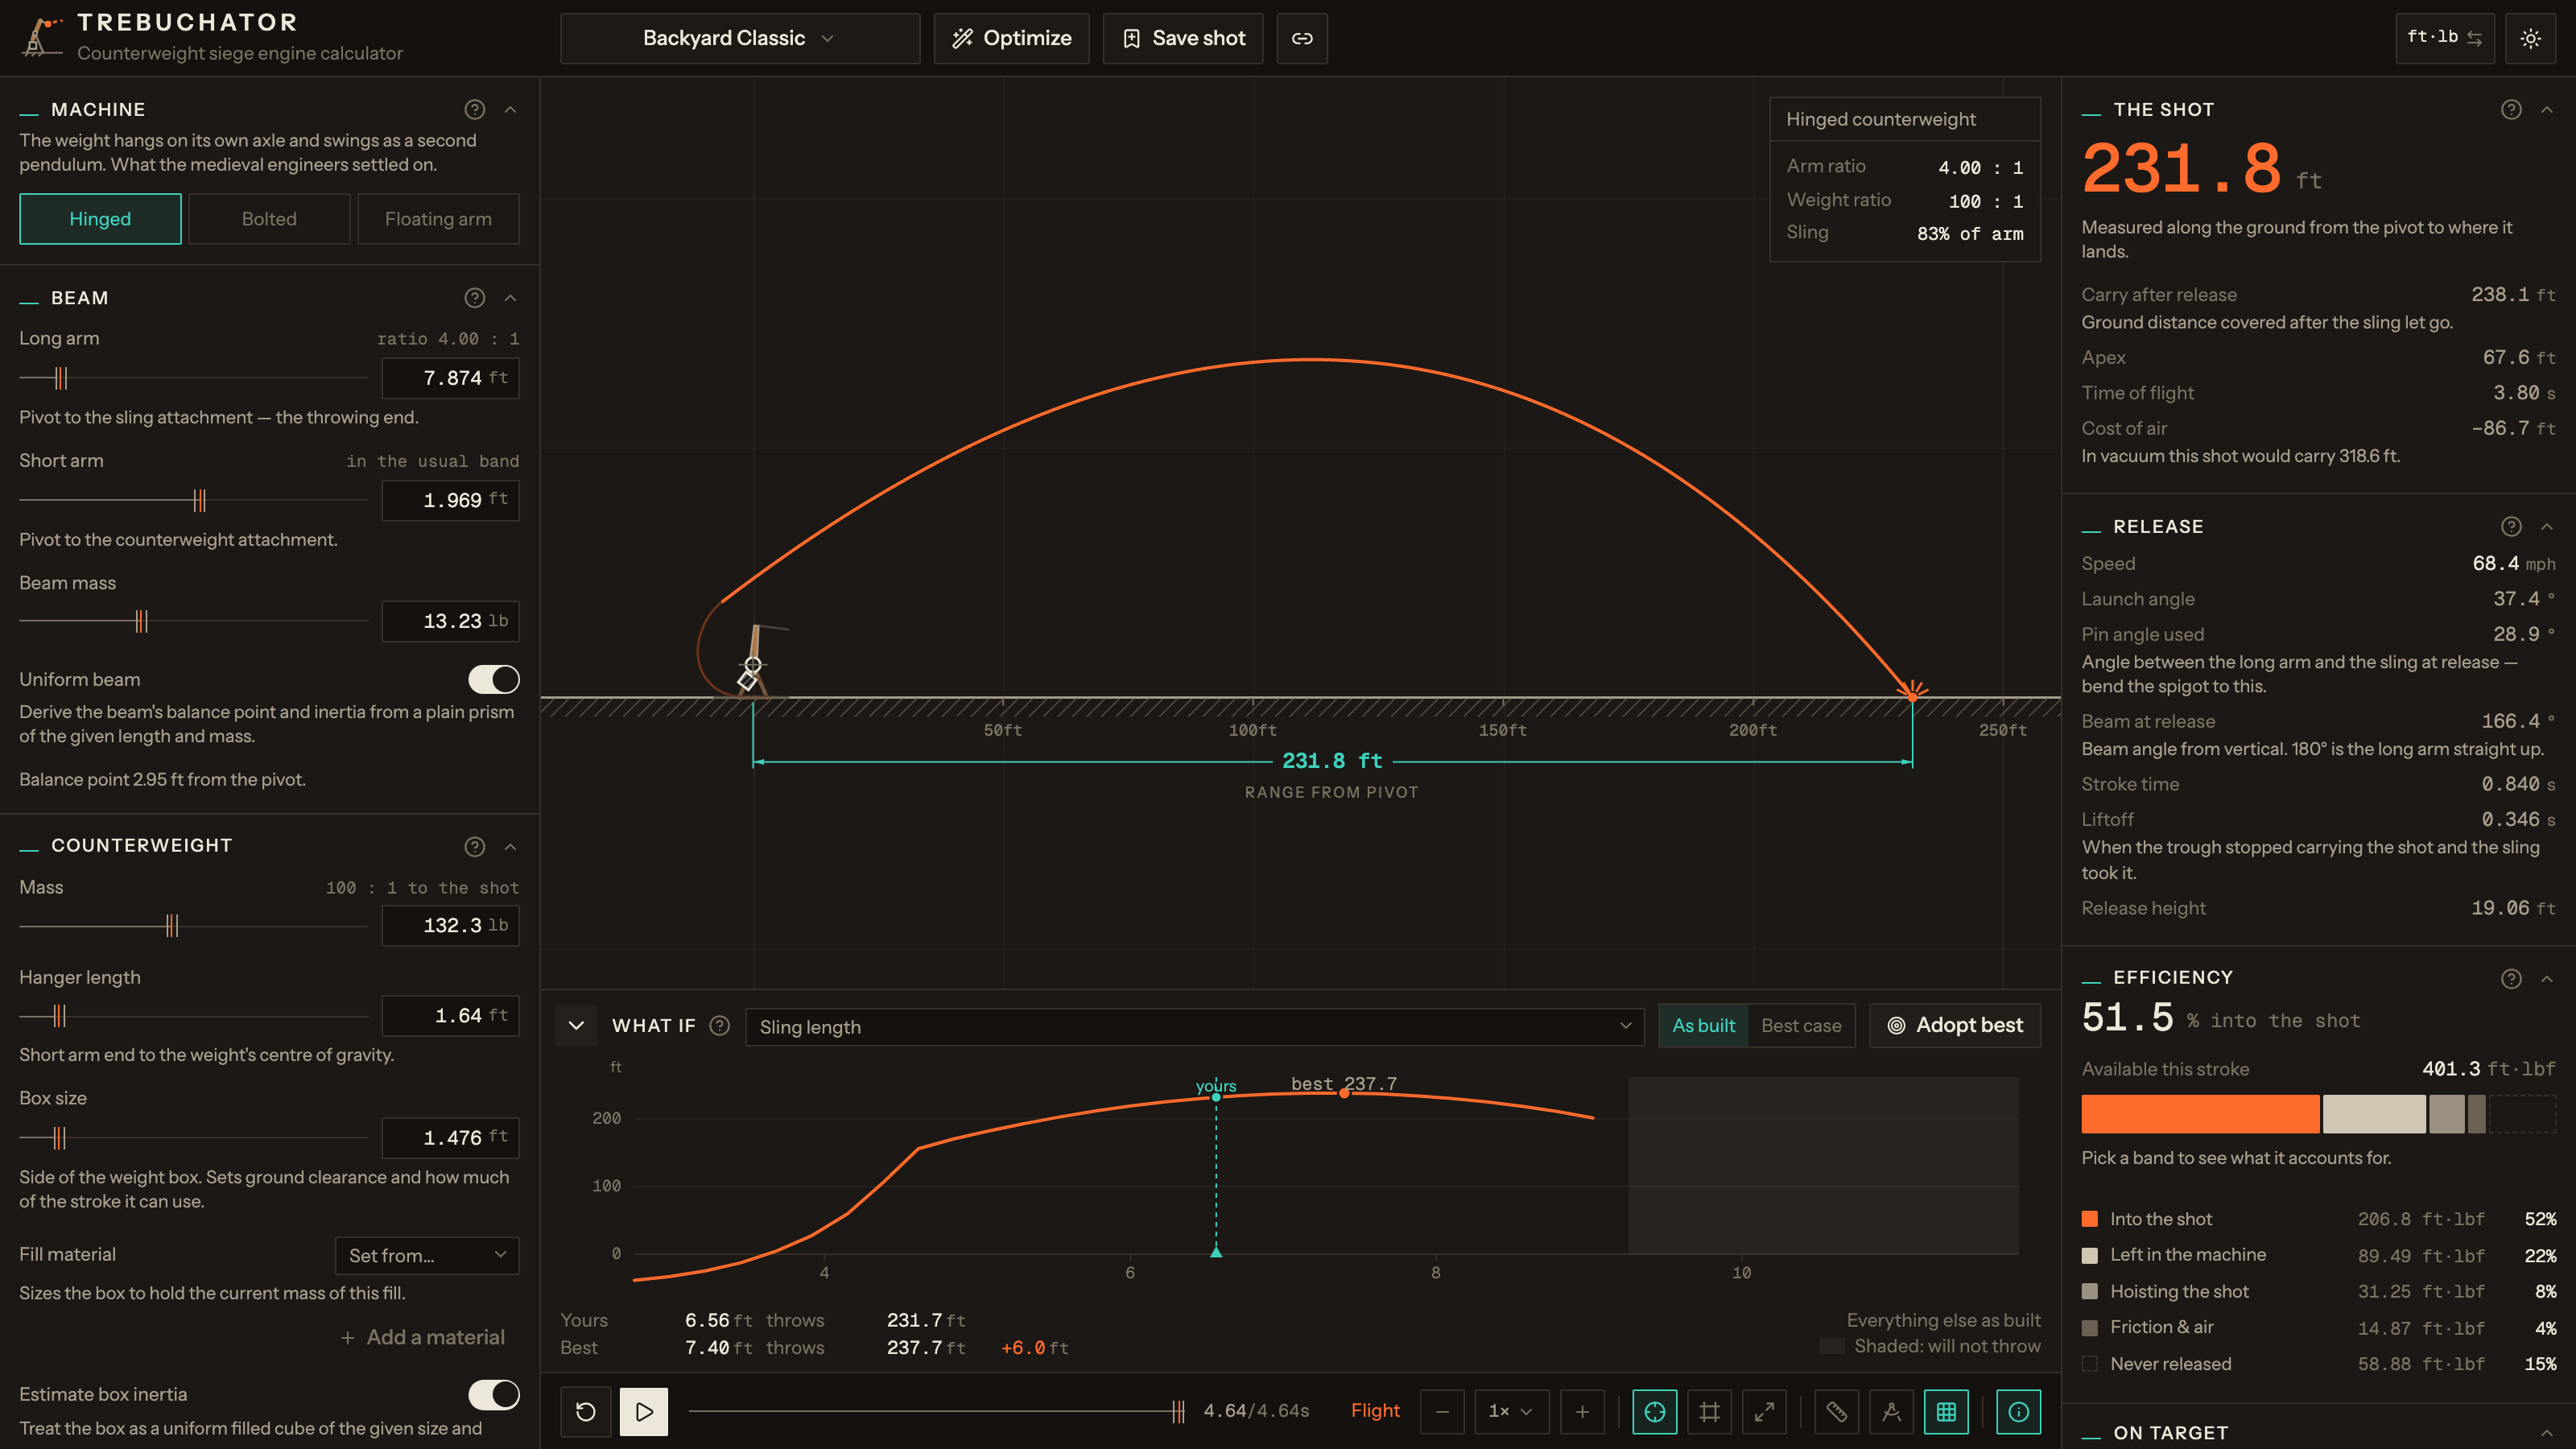Toggle the Estimate box inertia switch
Screen dimensions: 2576x1449
pyautogui.click(x=494, y=1394)
